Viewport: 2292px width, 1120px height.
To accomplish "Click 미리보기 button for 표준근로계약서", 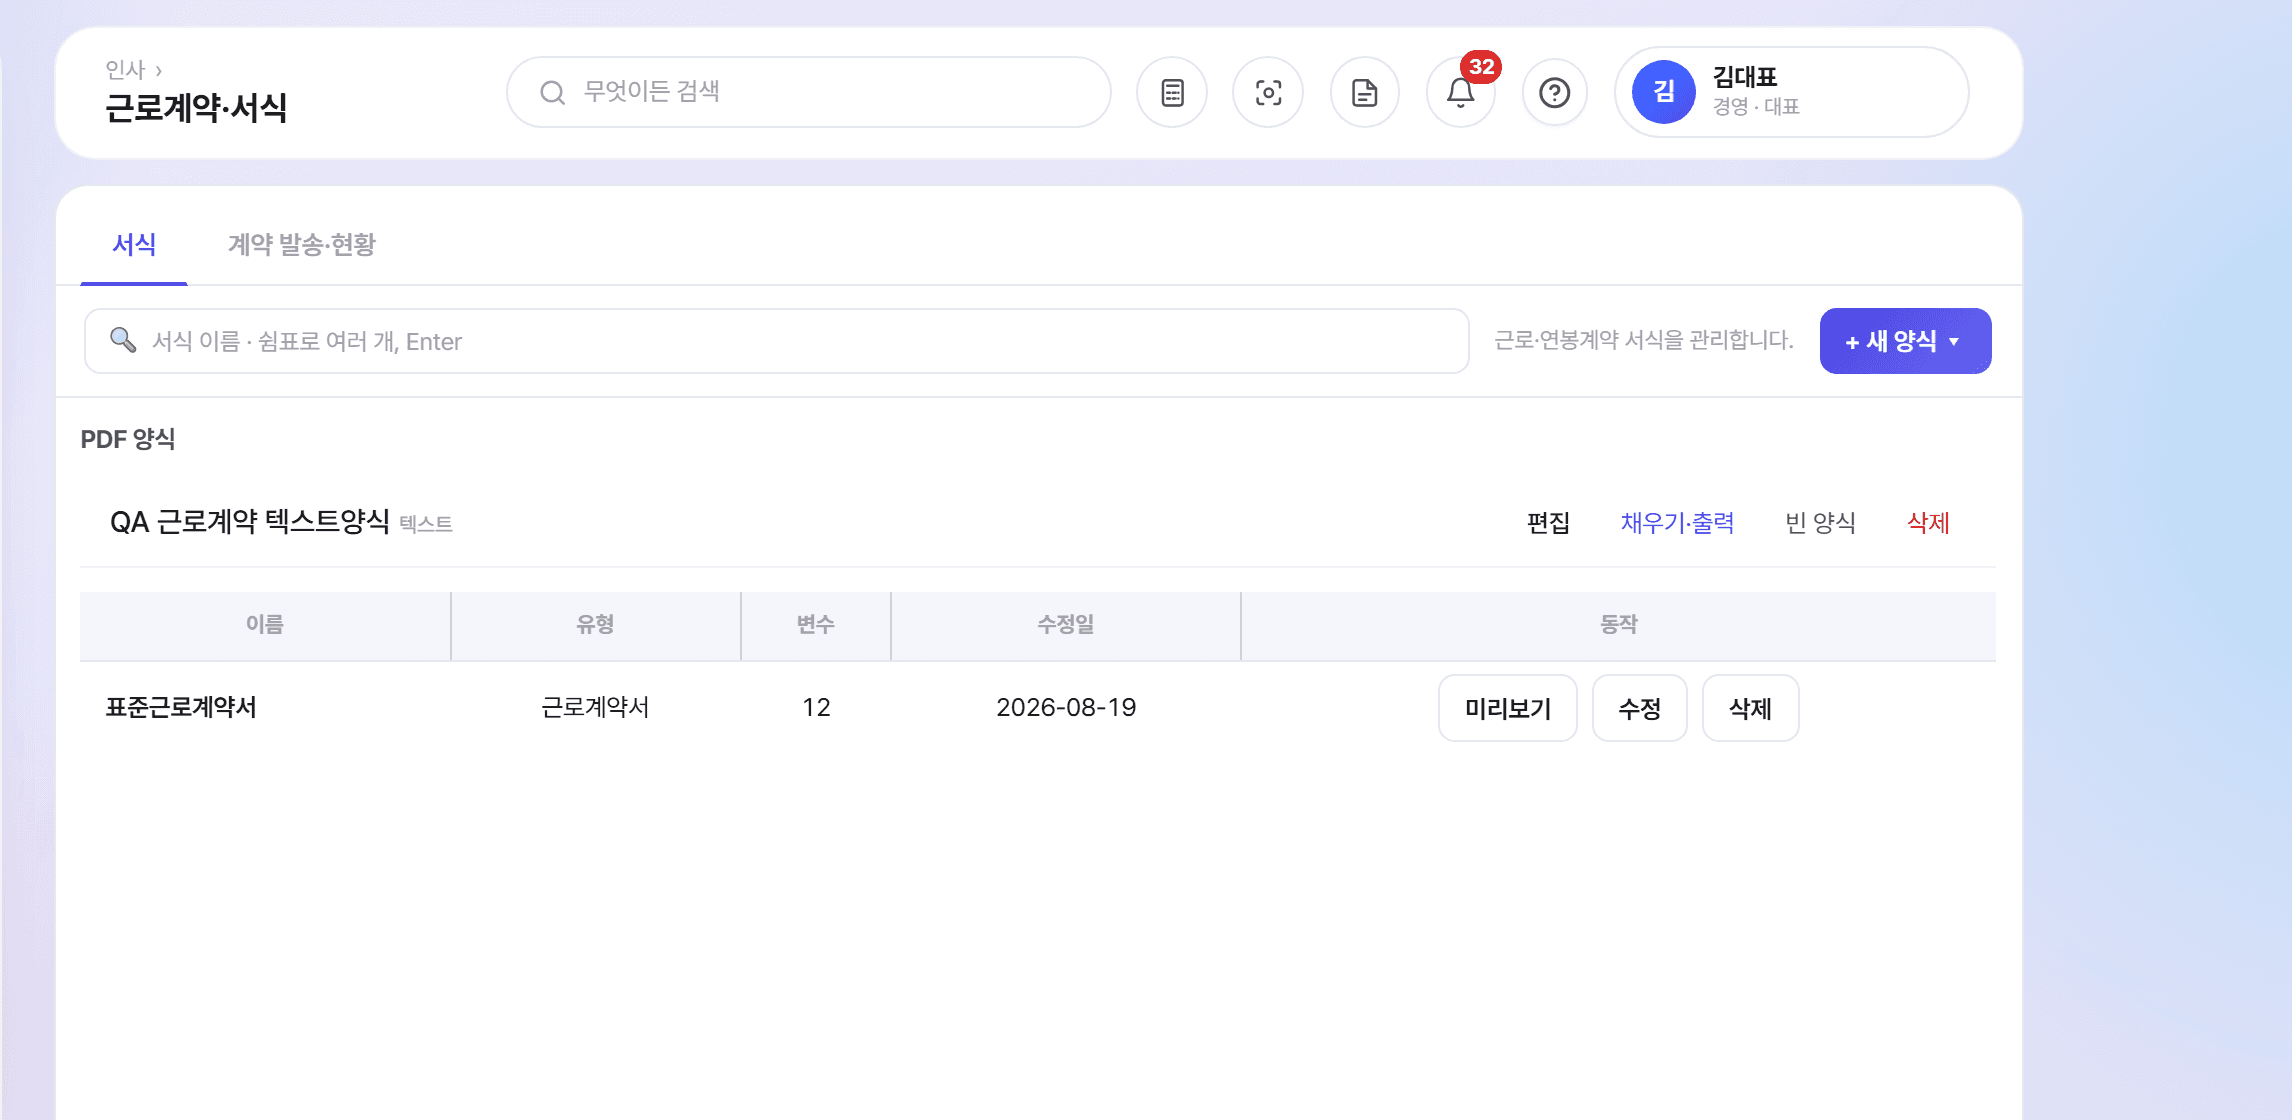I will pos(1508,708).
